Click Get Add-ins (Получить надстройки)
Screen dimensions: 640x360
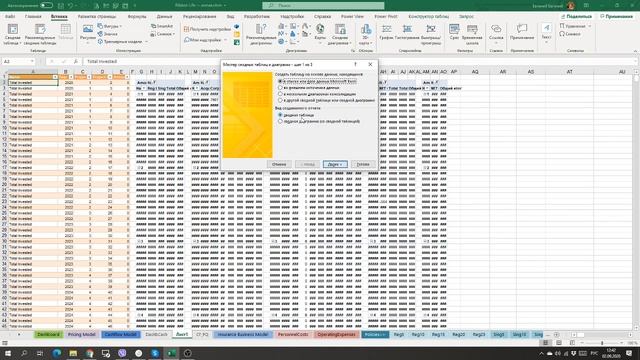pos(207,29)
